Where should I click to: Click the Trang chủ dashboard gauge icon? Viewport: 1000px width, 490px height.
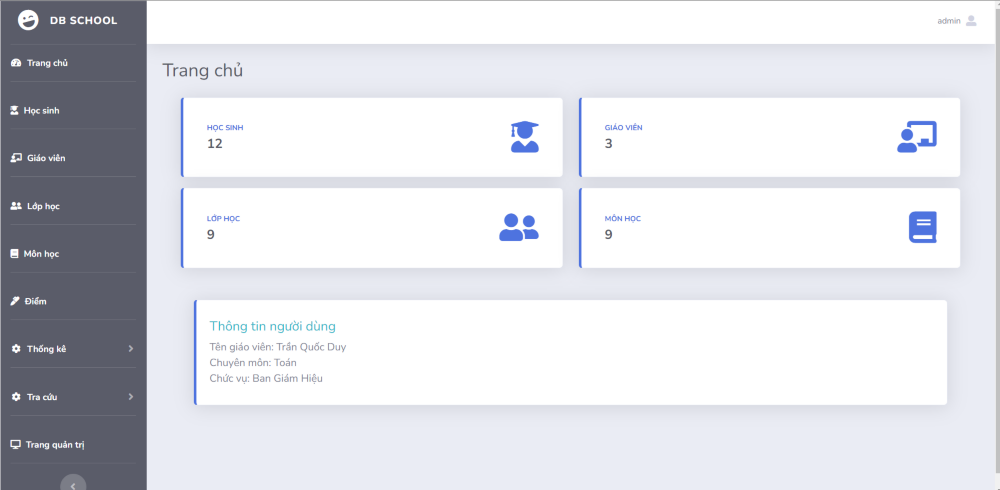(x=17, y=63)
